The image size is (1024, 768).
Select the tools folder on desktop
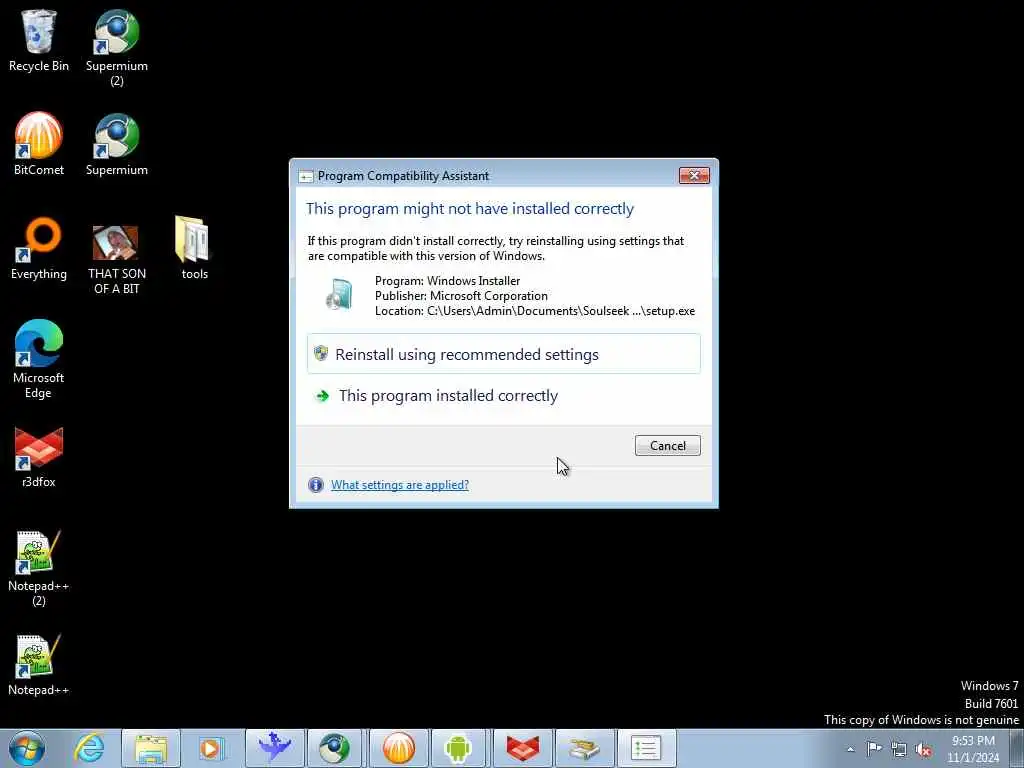194,248
